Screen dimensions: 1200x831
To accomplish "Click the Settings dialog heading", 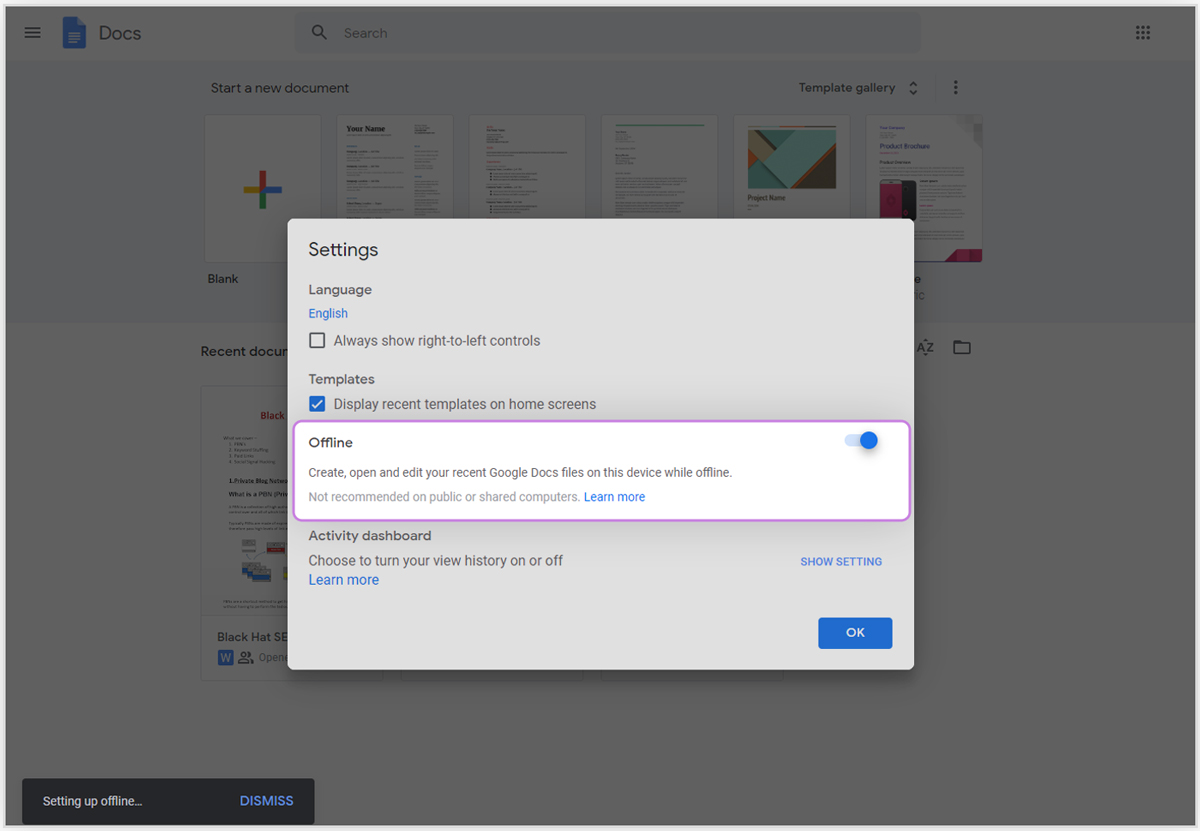I will 343,250.
